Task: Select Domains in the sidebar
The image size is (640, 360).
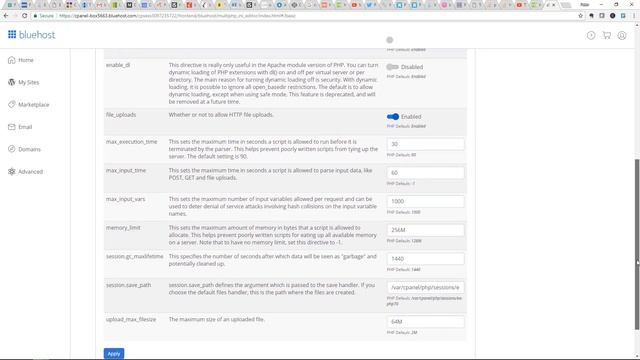Action: [x=29, y=149]
